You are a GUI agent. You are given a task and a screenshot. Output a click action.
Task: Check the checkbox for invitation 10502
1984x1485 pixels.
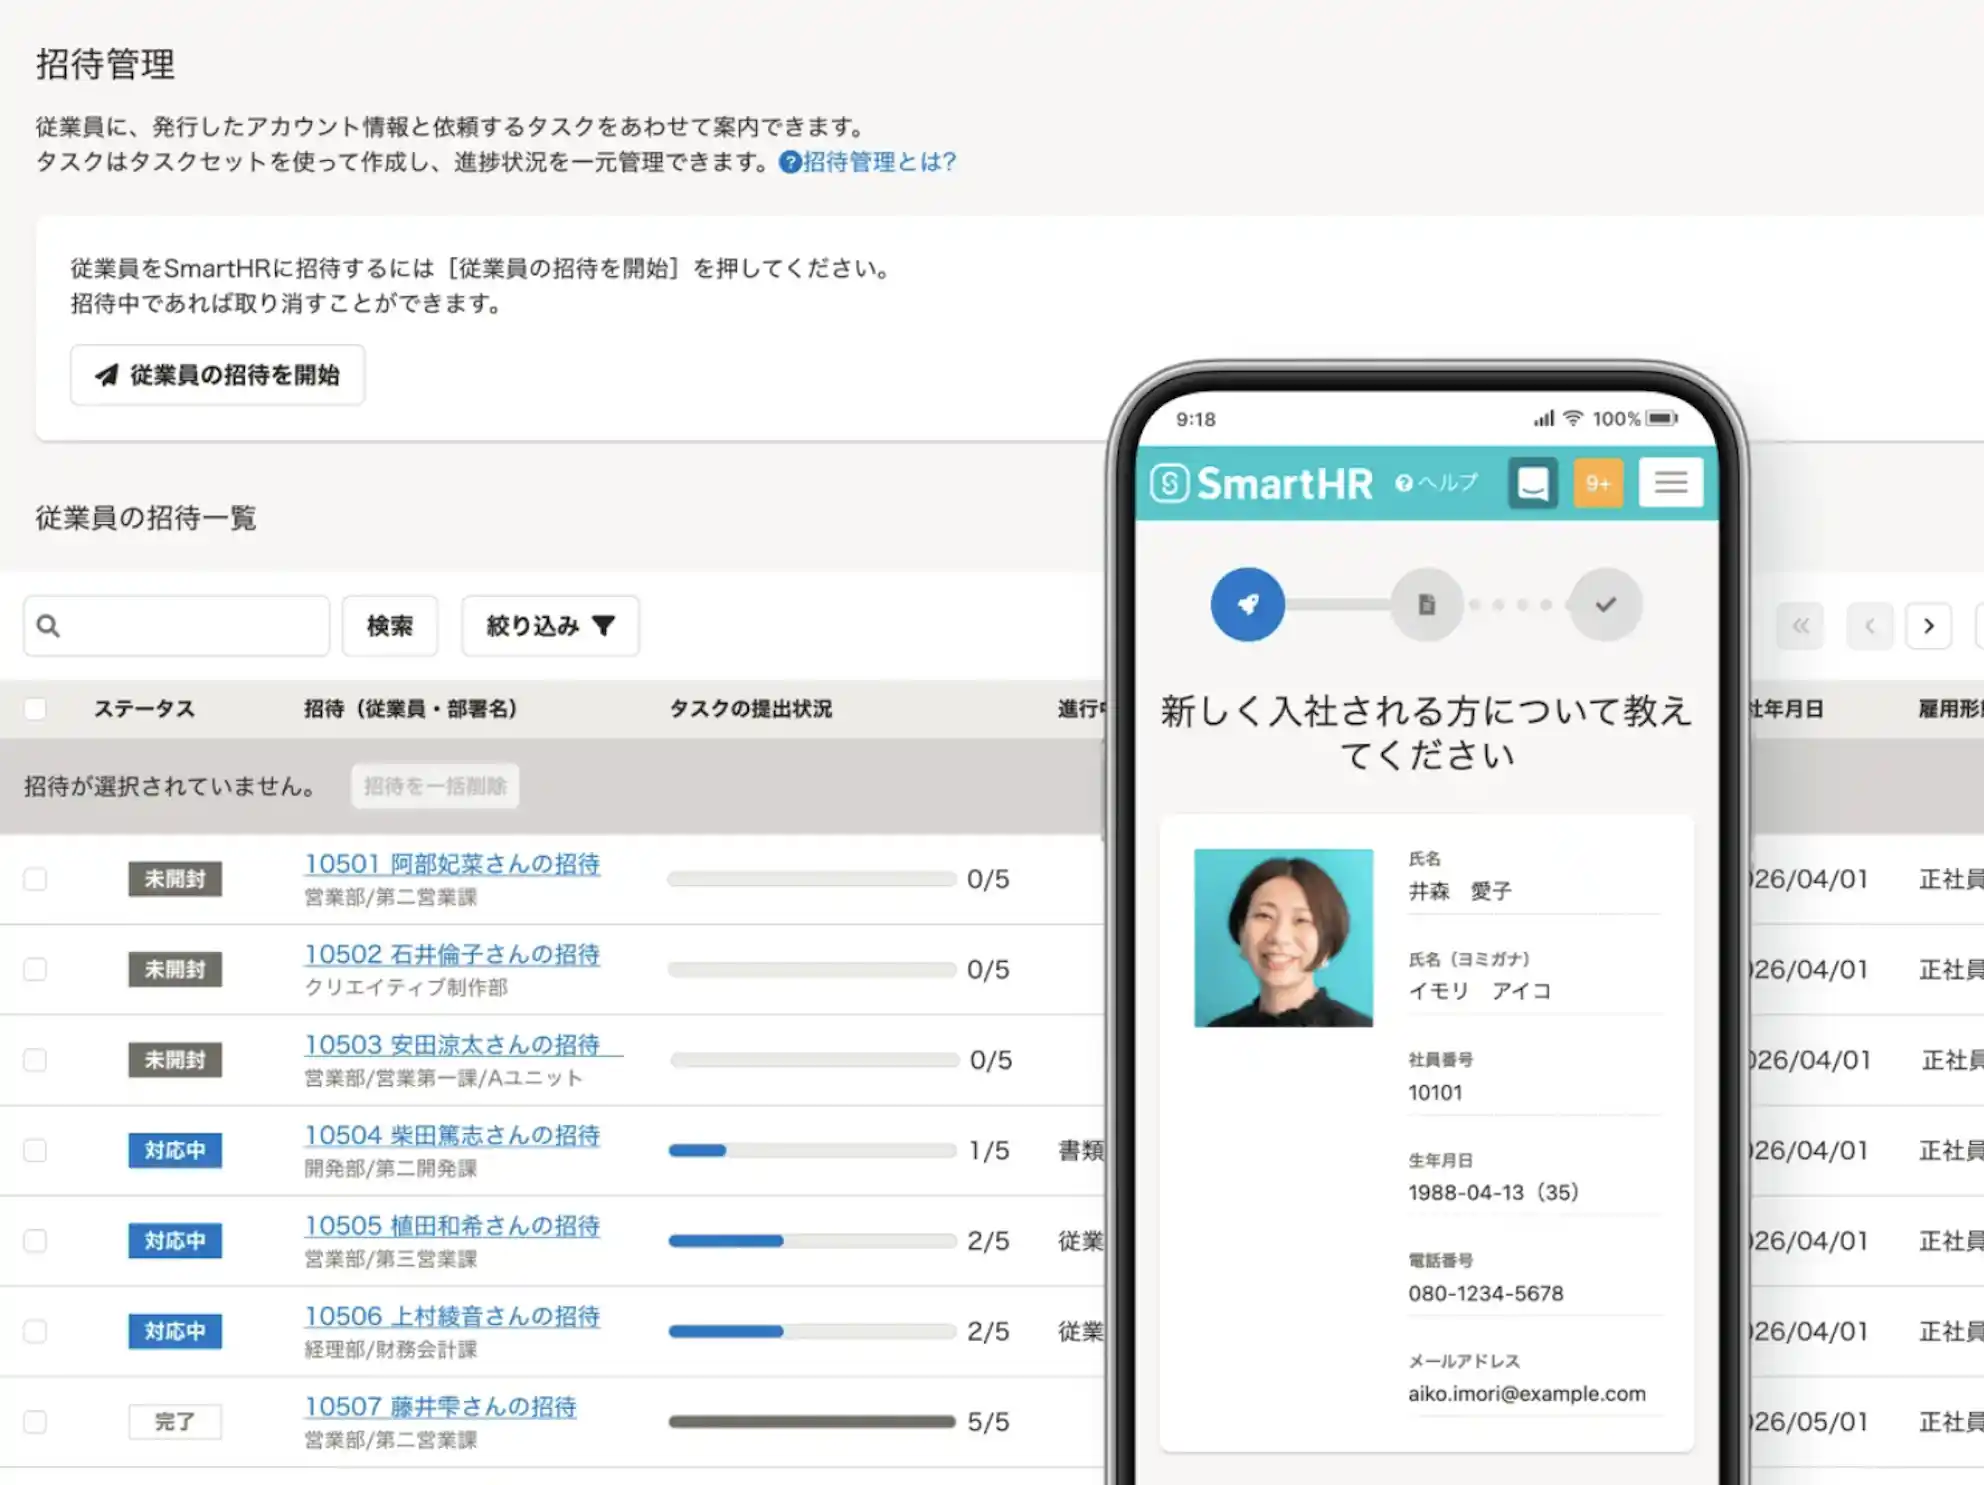click(35, 969)
